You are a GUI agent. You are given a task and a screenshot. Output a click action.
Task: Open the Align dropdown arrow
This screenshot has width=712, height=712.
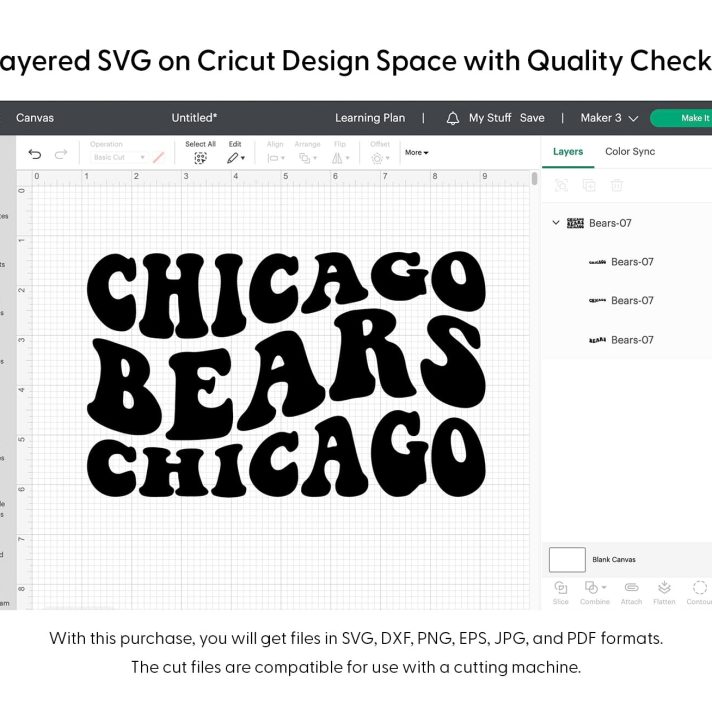[283, 158]
